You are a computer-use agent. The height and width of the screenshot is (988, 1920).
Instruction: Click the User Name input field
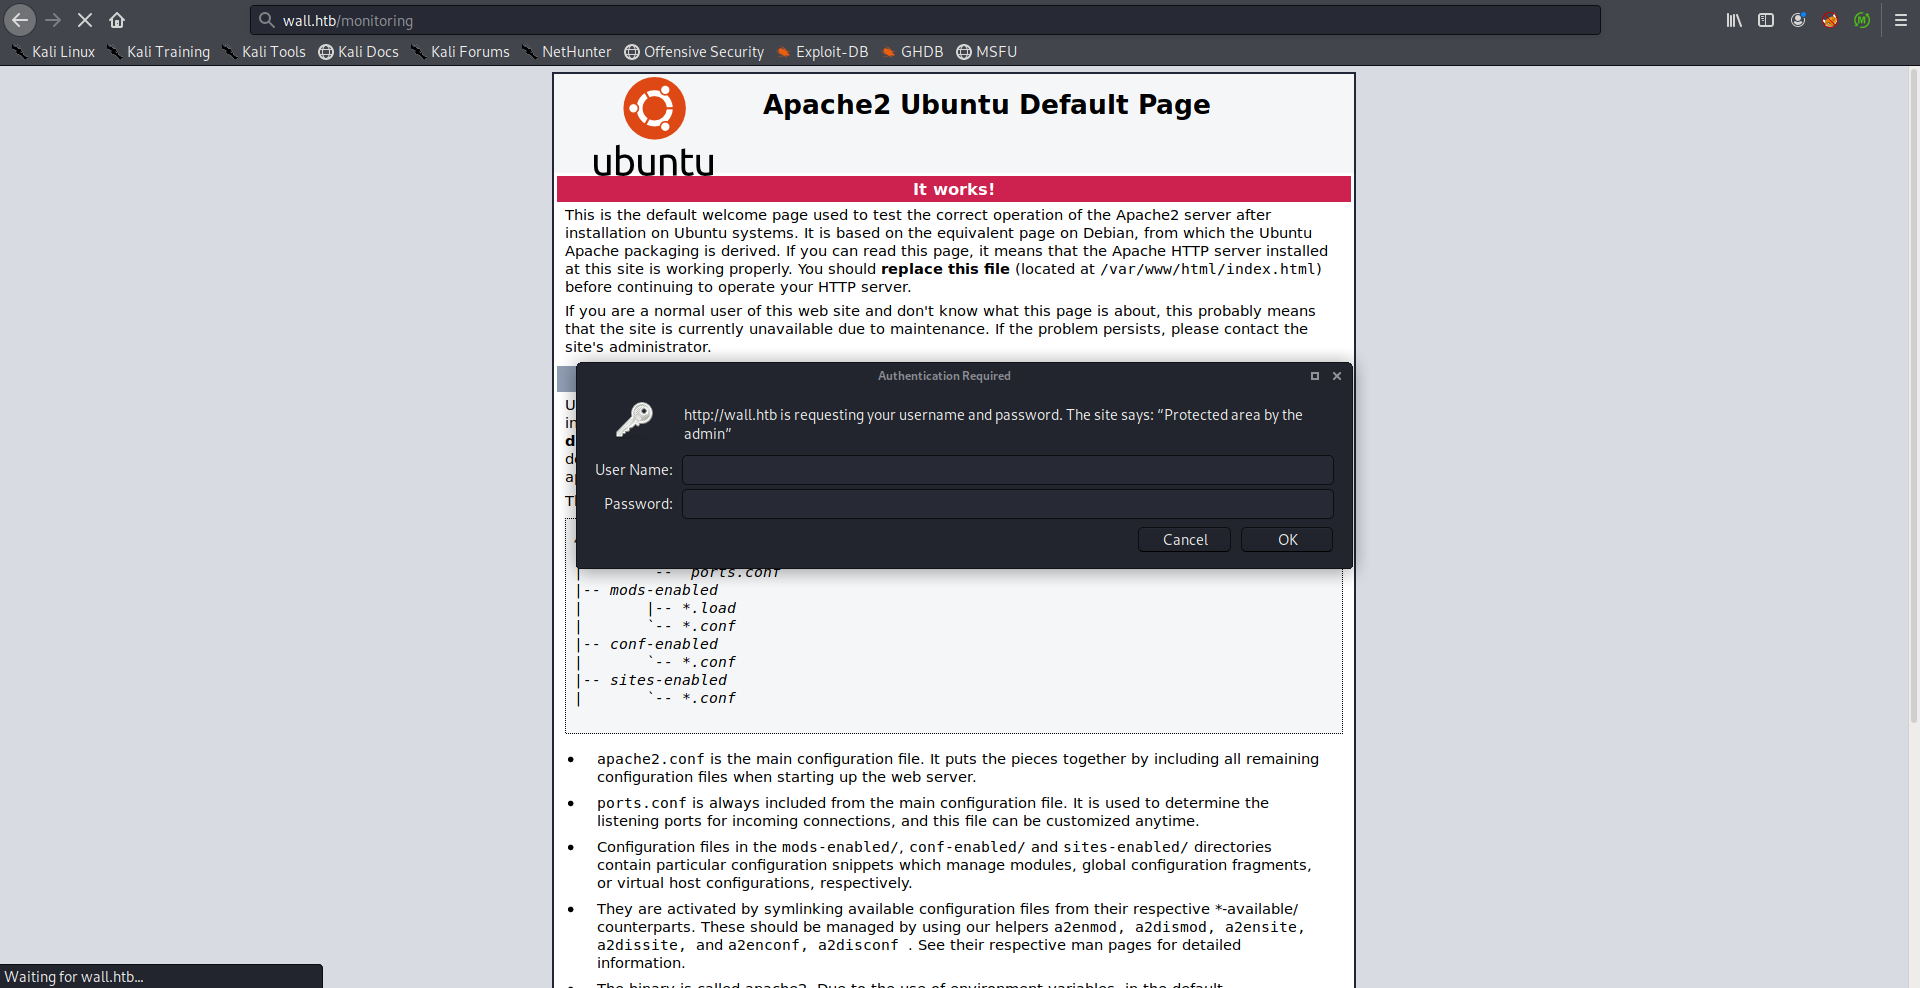tap(1007, 470)
